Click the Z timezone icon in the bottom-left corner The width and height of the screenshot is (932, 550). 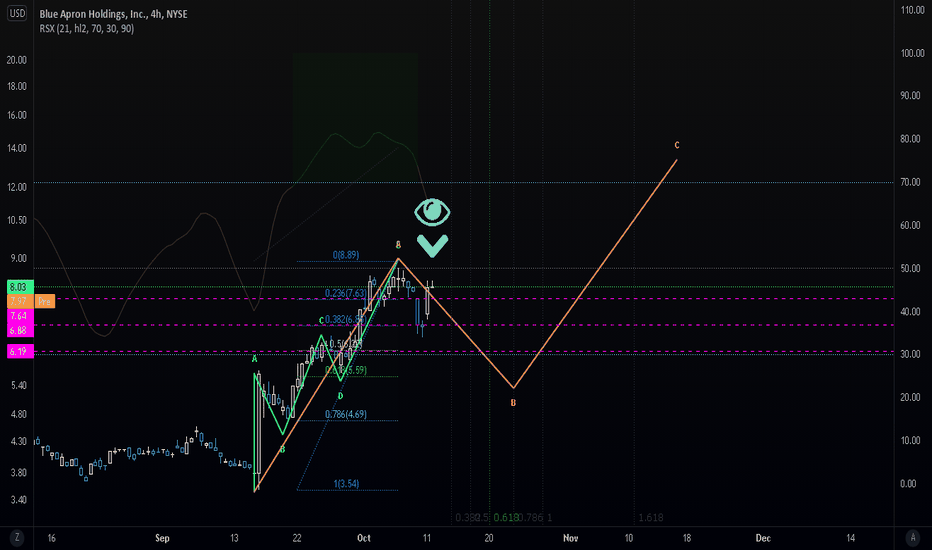17,538
